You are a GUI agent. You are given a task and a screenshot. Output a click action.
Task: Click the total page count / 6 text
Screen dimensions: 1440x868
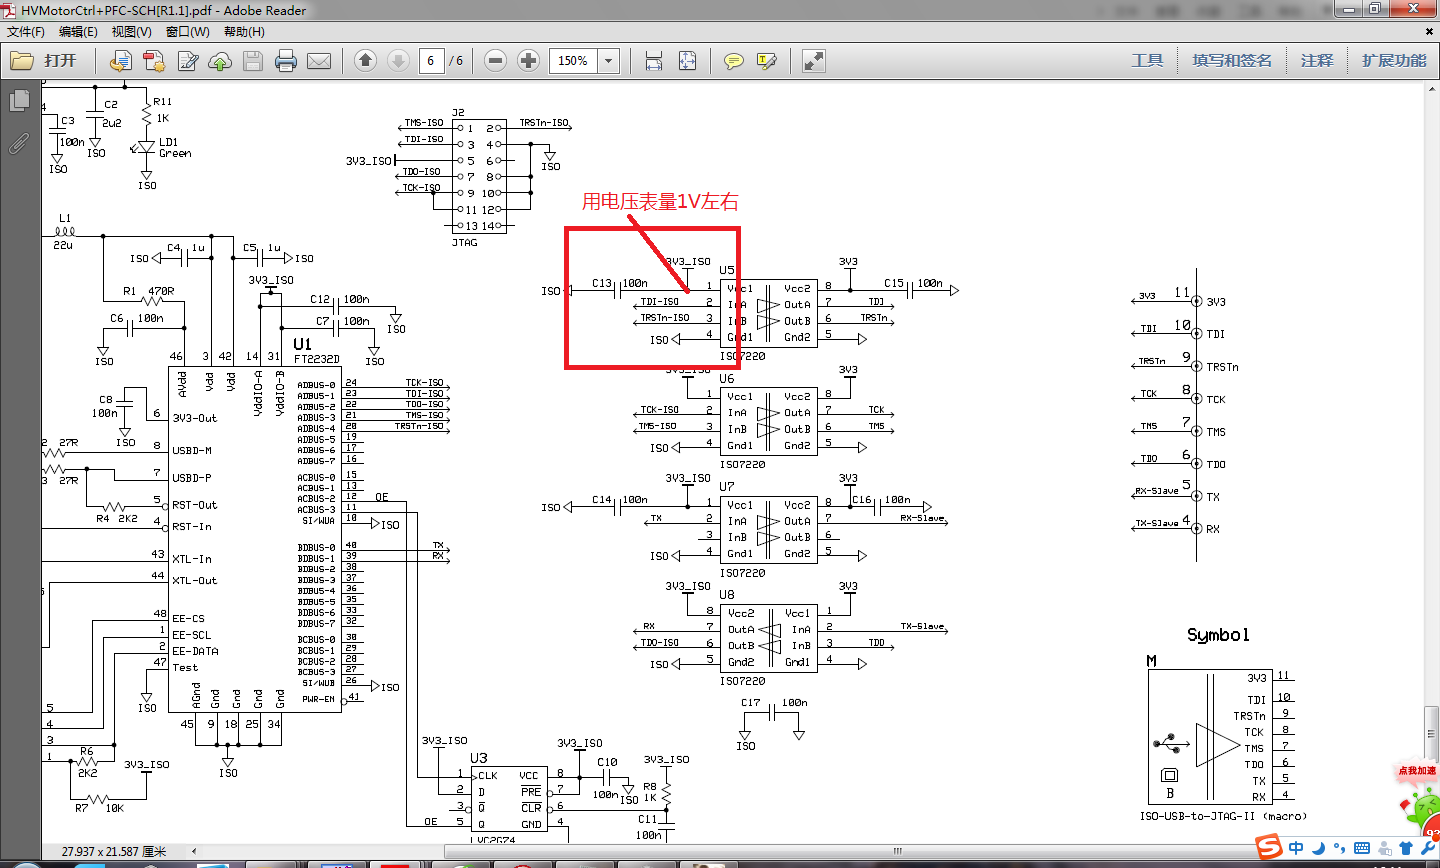pyautogui.click(x=456, y=61)
